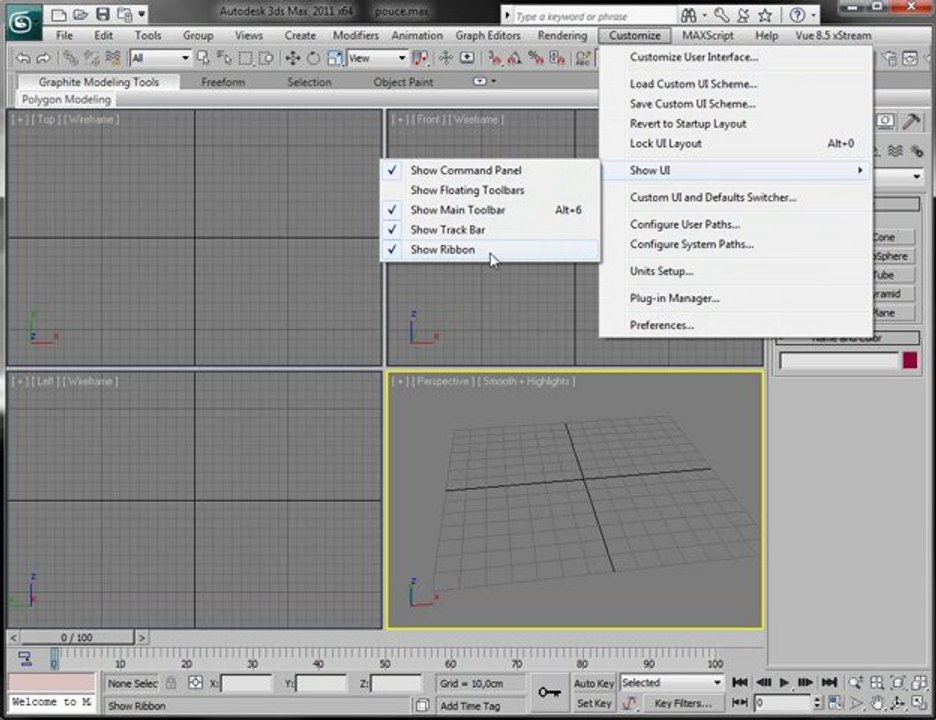This screenshot has width=936, height=720.
Task: Click the Zoom viewport navigation icon
Action: [855, 682]
